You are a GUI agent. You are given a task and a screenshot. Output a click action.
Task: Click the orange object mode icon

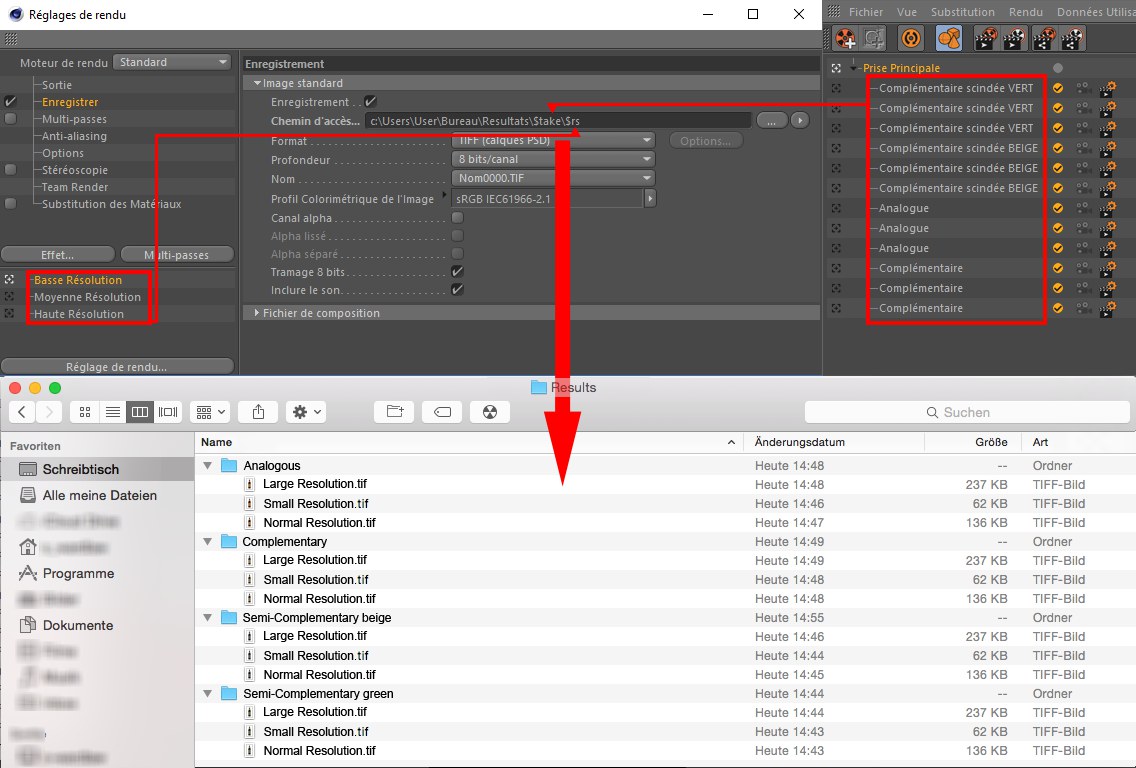coord(949,38)
